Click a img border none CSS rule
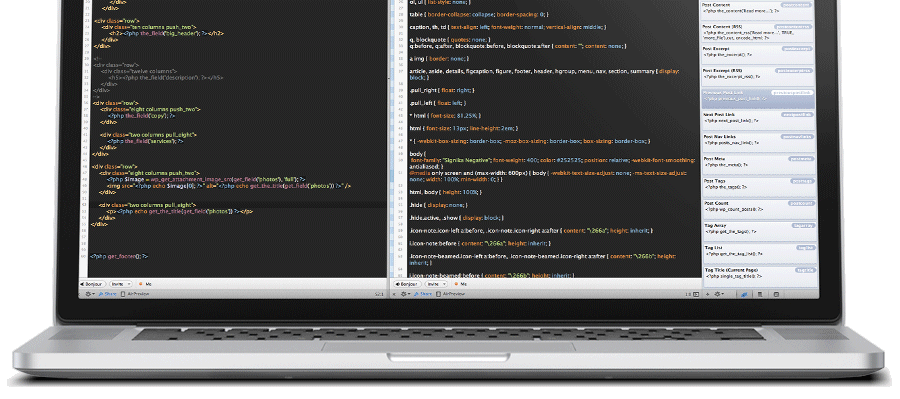This screenshot has width=900, height=399. pyautogui.click(x=439, y=59)
